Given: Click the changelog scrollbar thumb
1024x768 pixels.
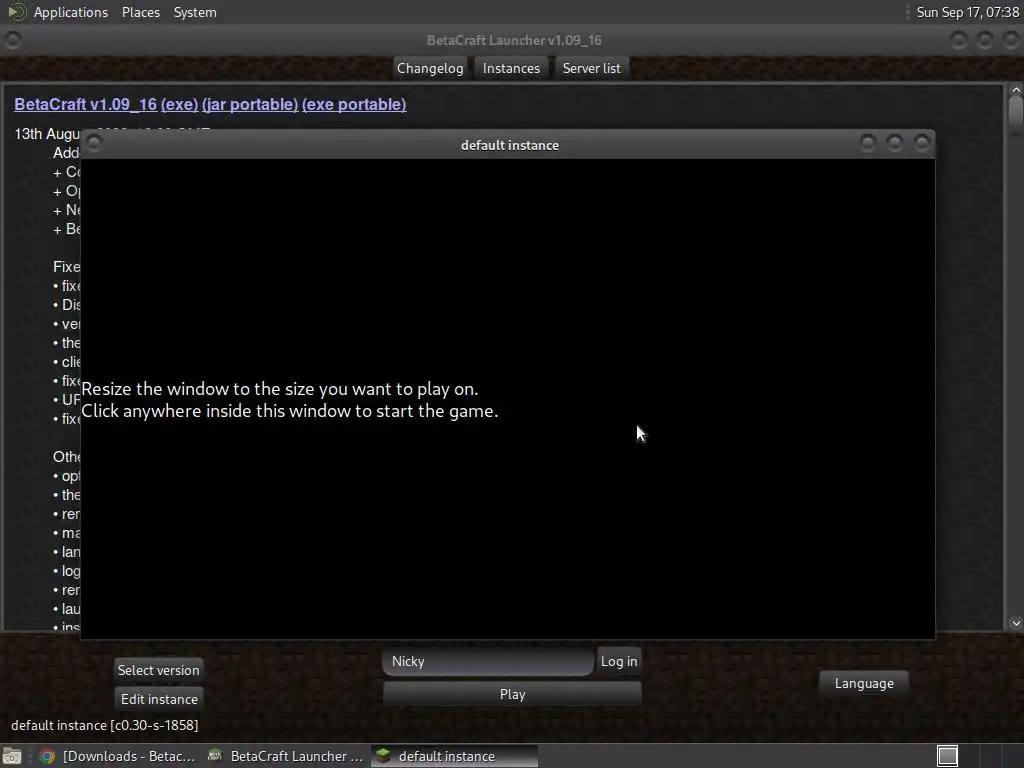Looking at the screenshot, I should click(1015, 114).
